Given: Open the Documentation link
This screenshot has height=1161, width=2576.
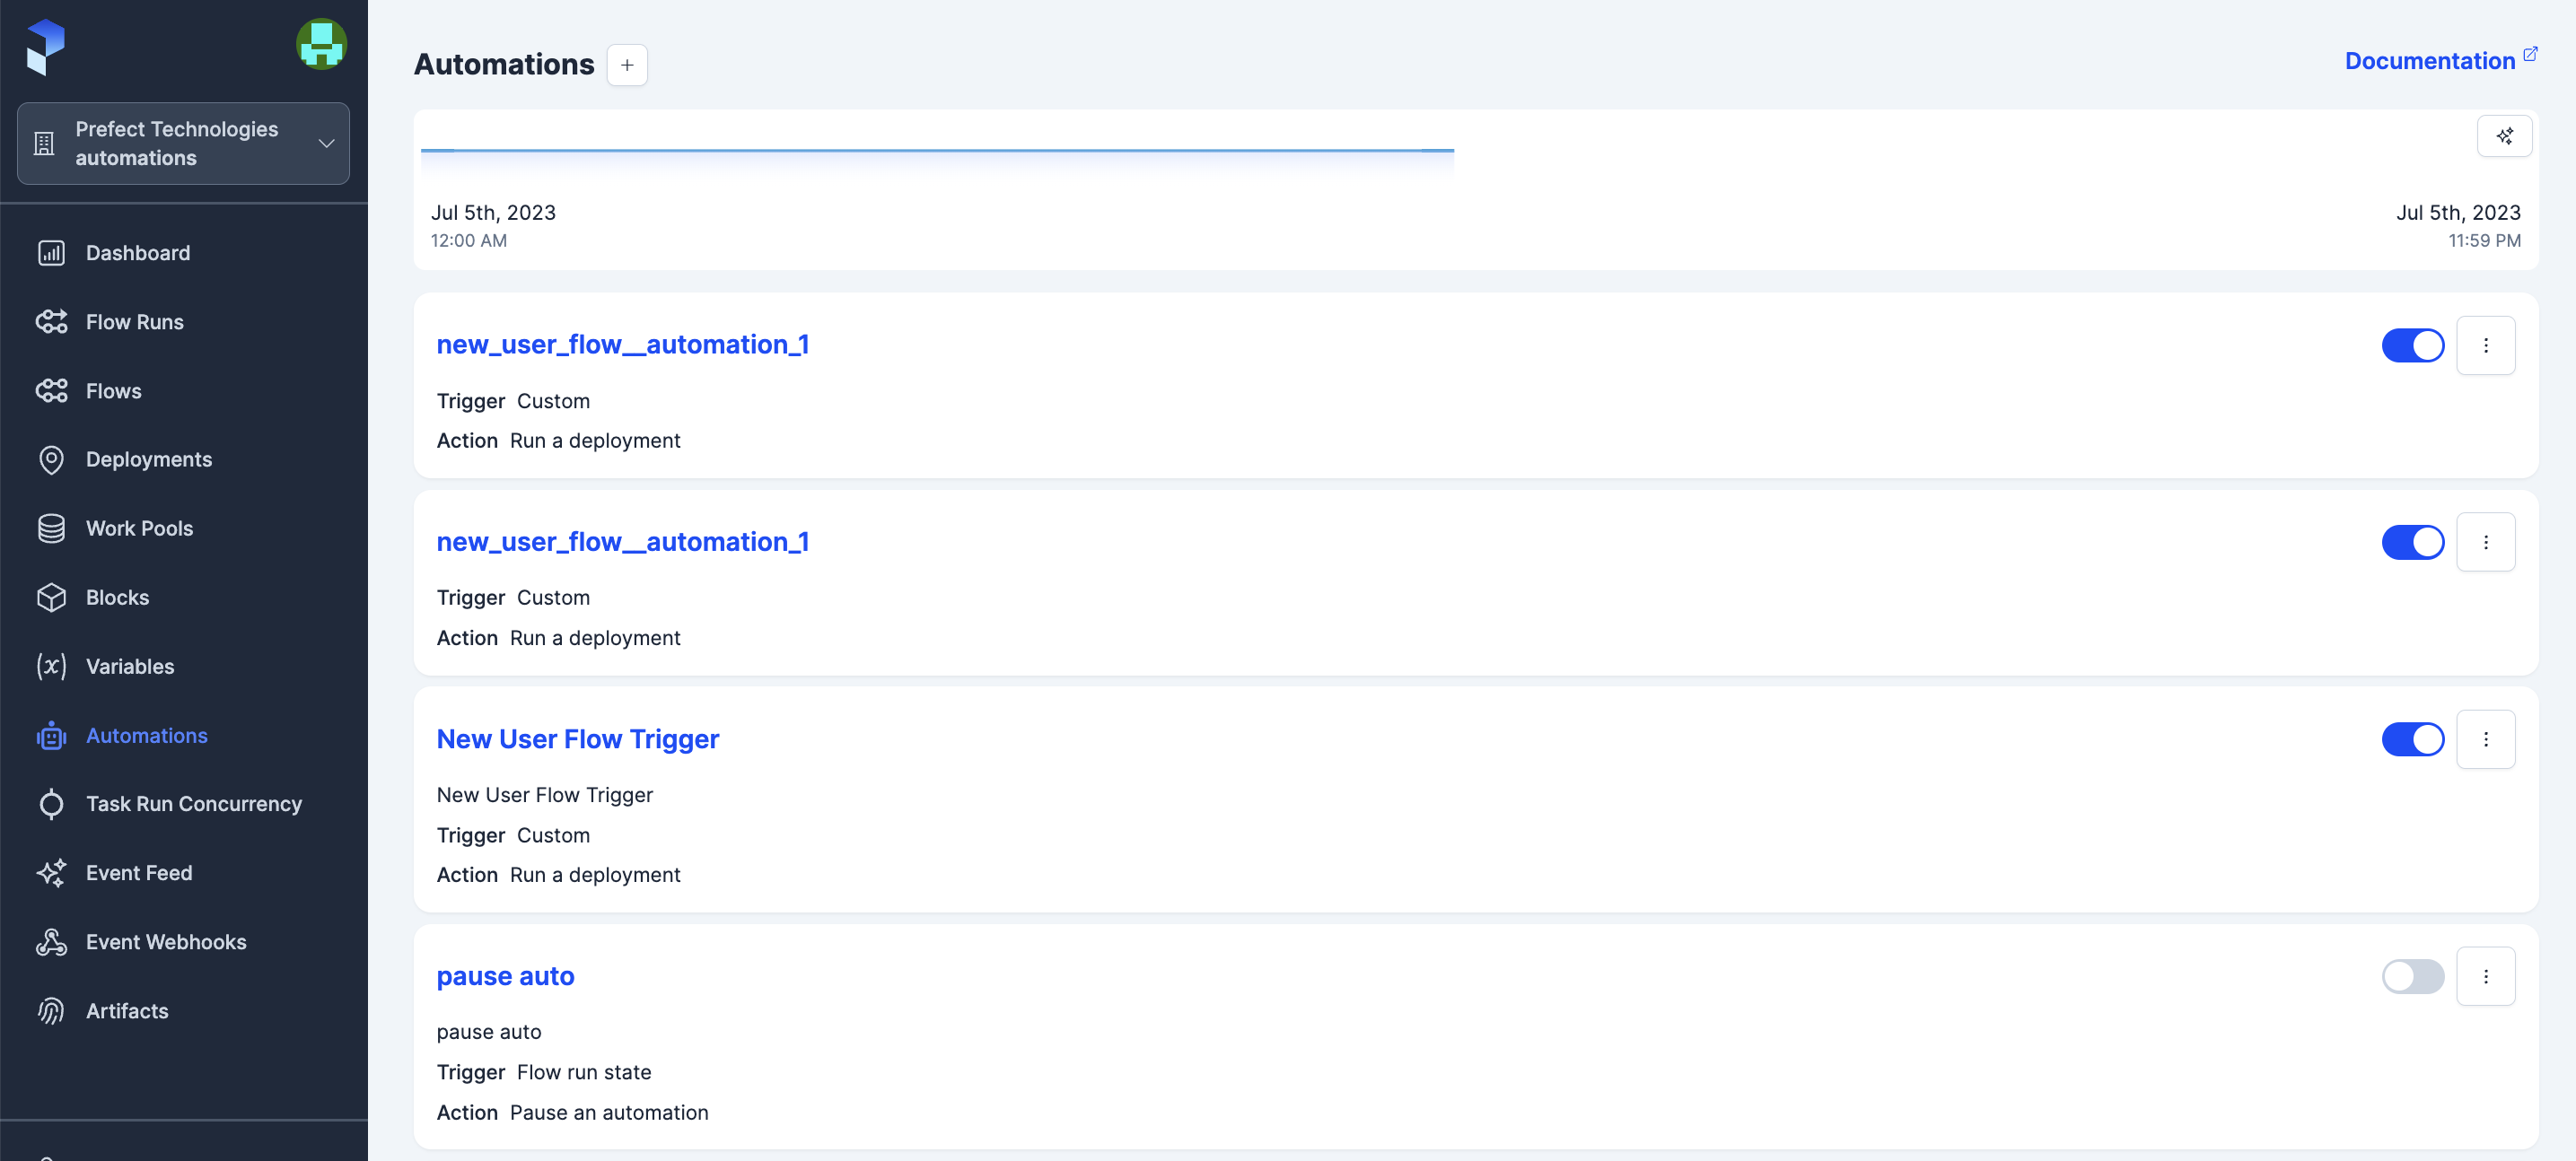Looking at the screenshot, I should (2429, 61).
